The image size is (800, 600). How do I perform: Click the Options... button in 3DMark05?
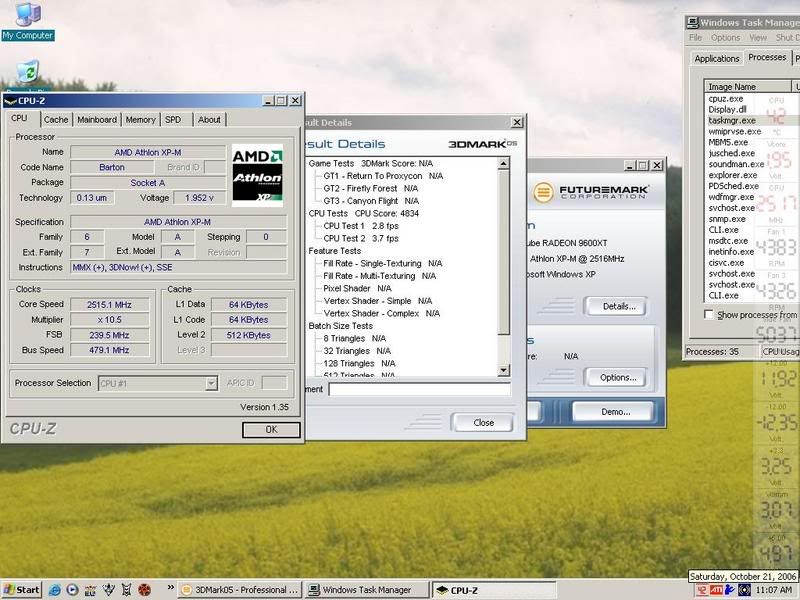pyautogui.click(x=617, y=378)
